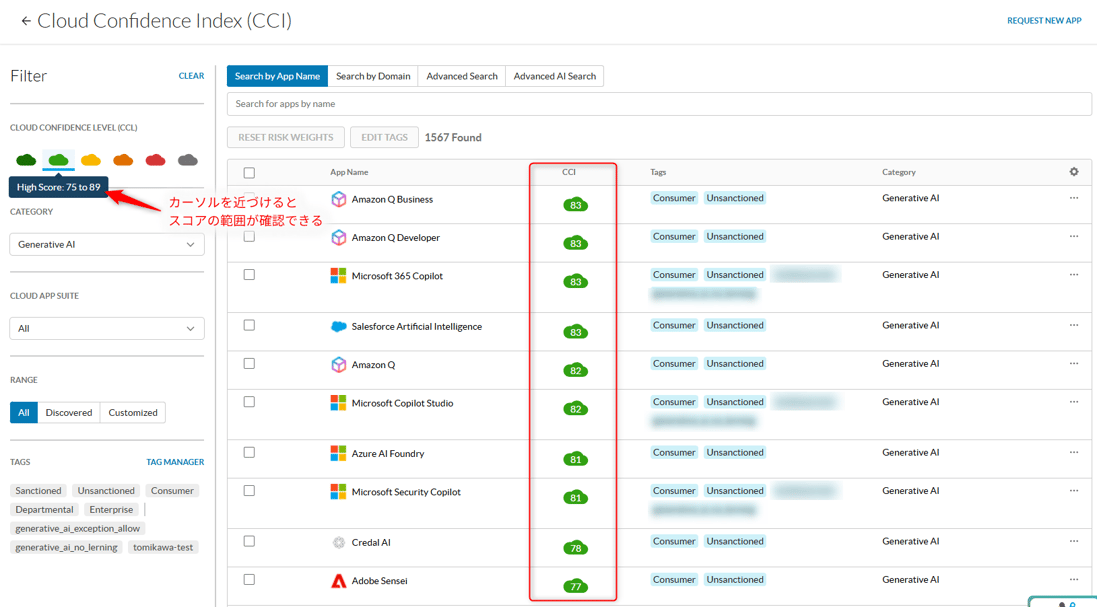This screenshot has height=607, width=1097.
Task: Select the orange cloud confidence level icon
Action: pyautogui.click(x=123, y=160)
